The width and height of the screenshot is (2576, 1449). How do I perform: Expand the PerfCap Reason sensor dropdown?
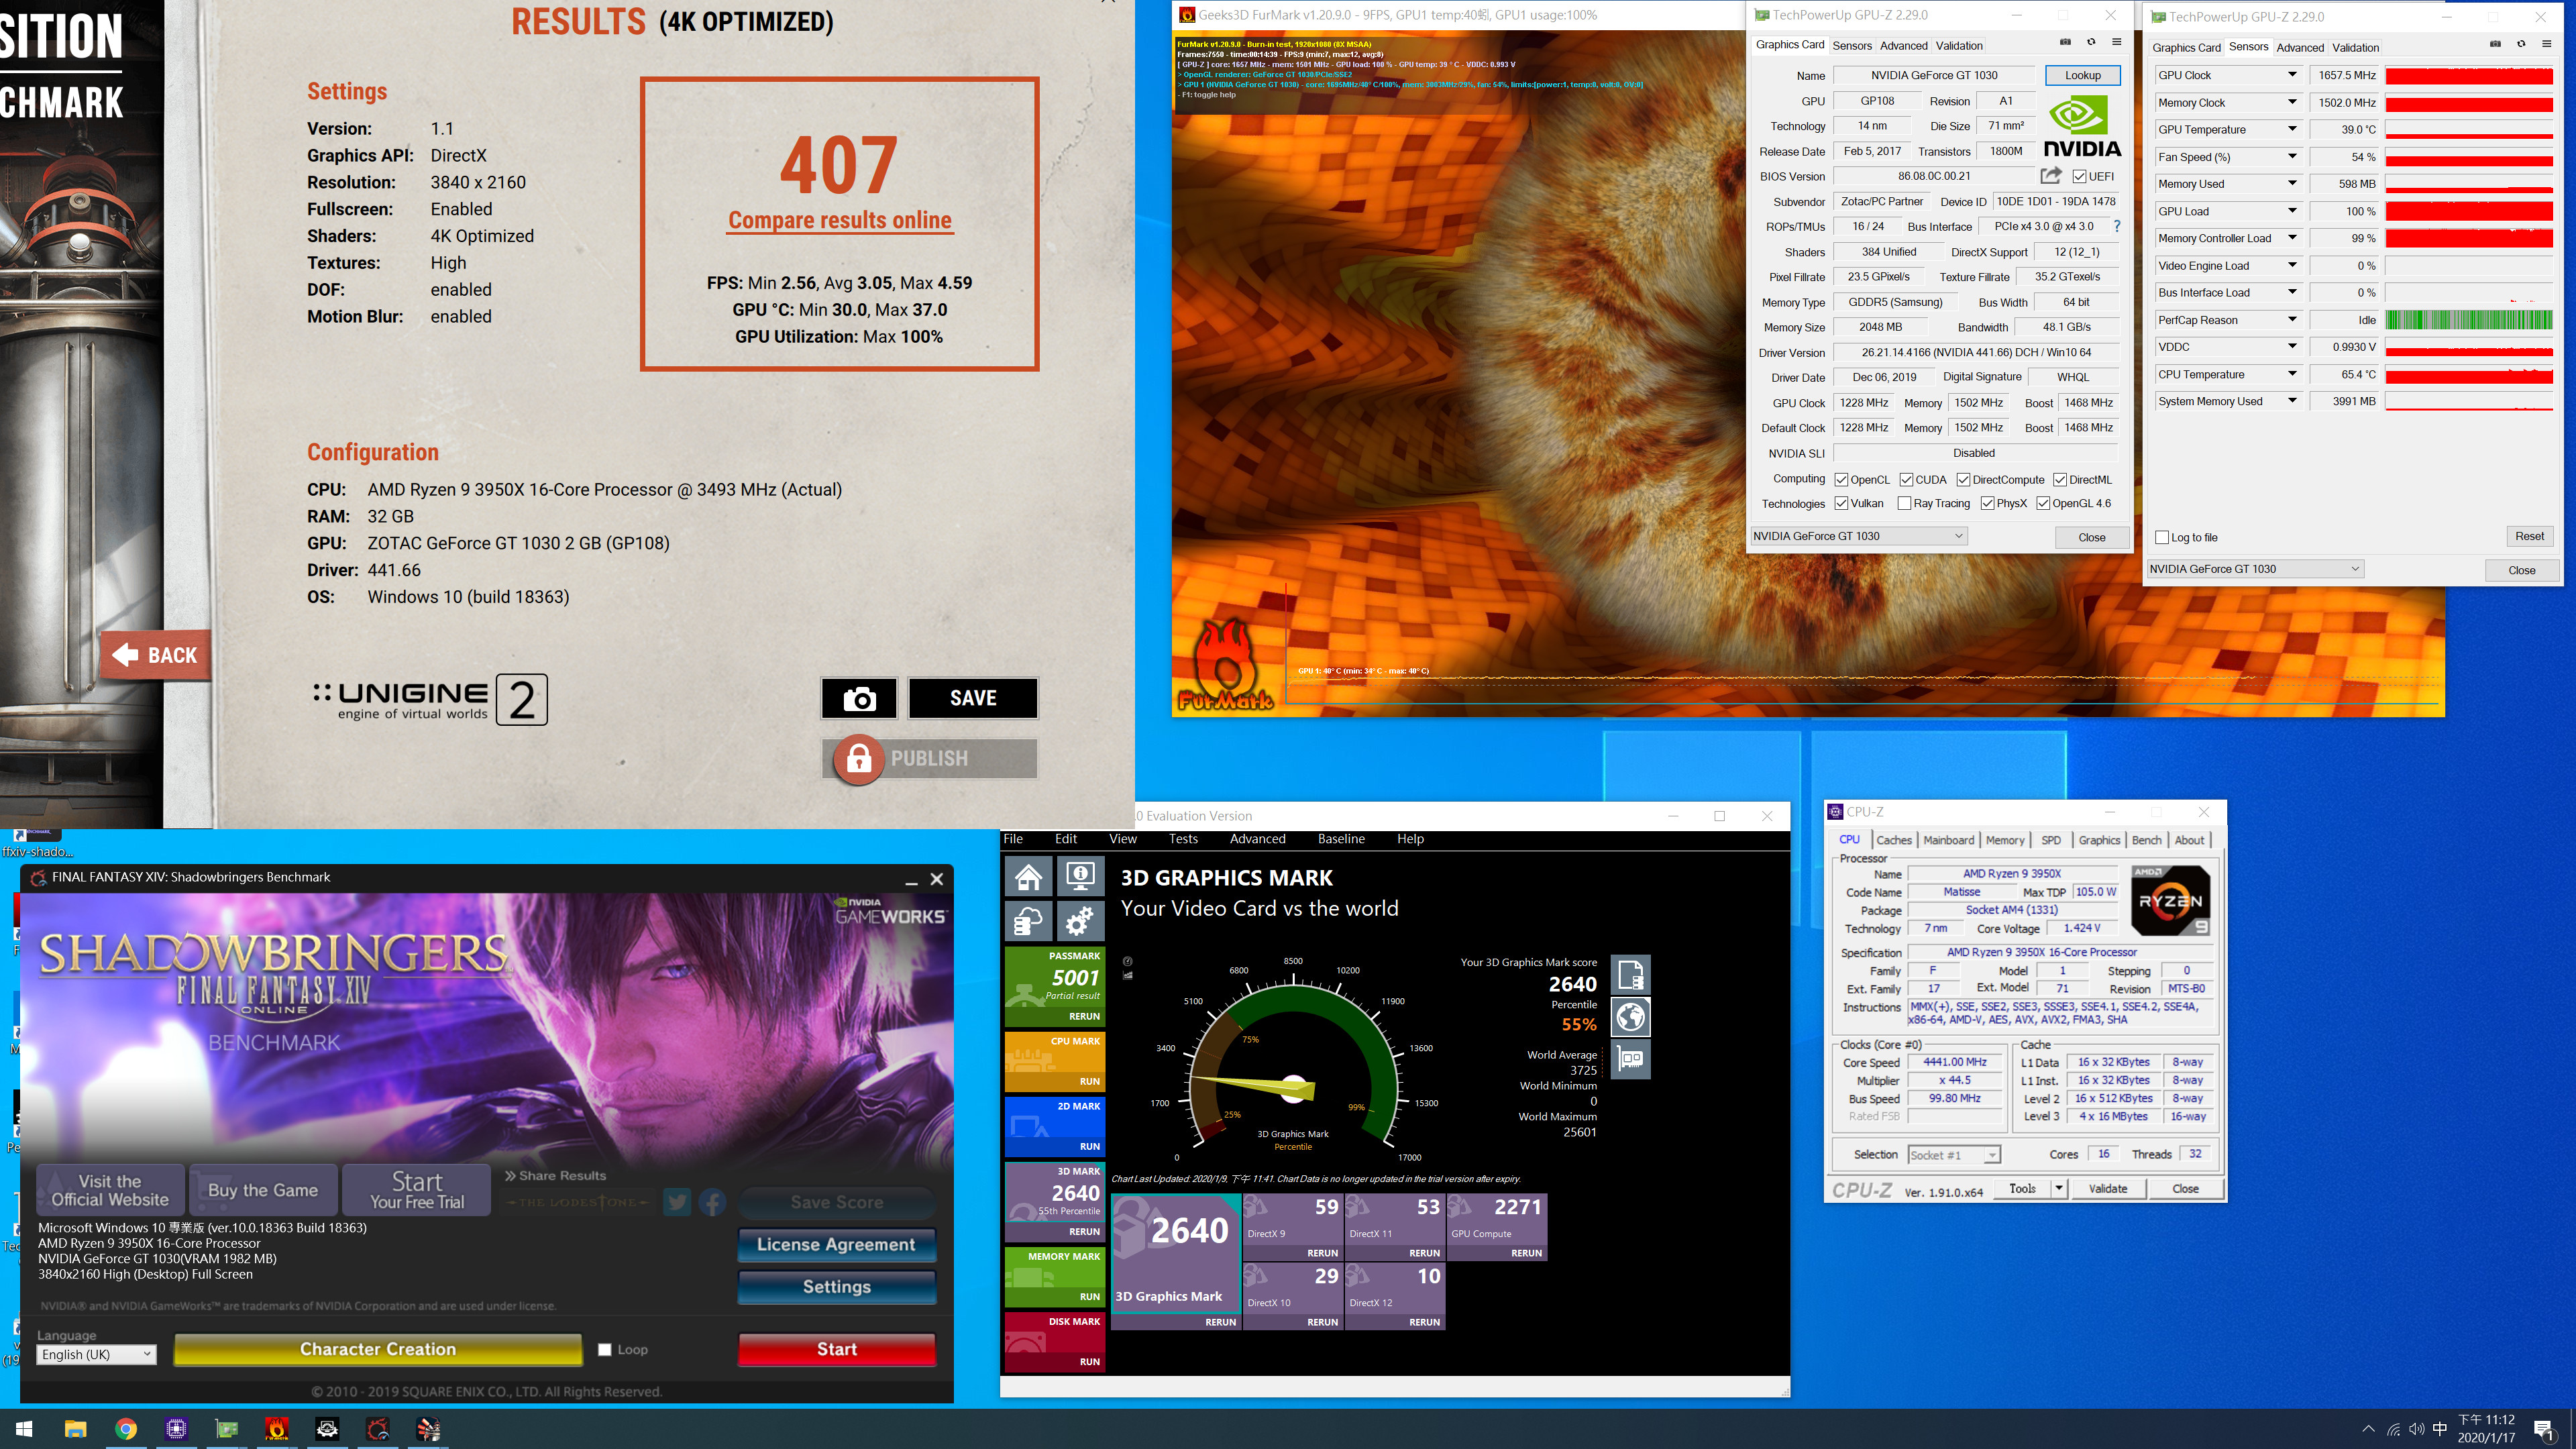click(2292, 320)
